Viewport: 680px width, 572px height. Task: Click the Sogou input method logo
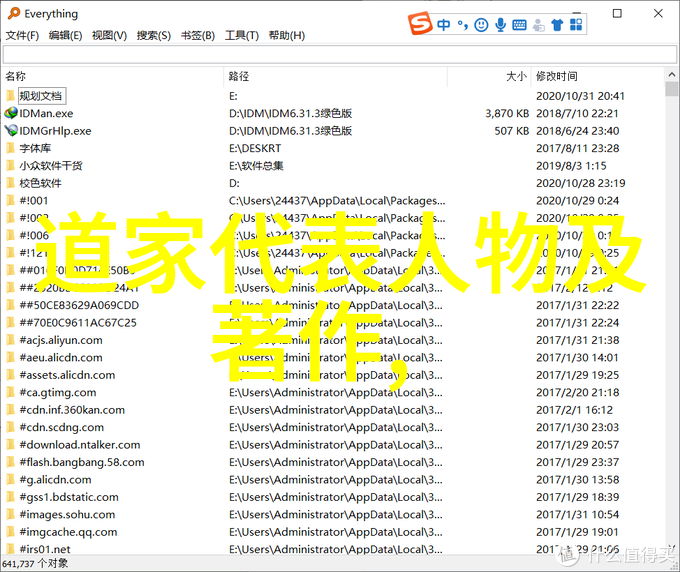tap(419, 23)
